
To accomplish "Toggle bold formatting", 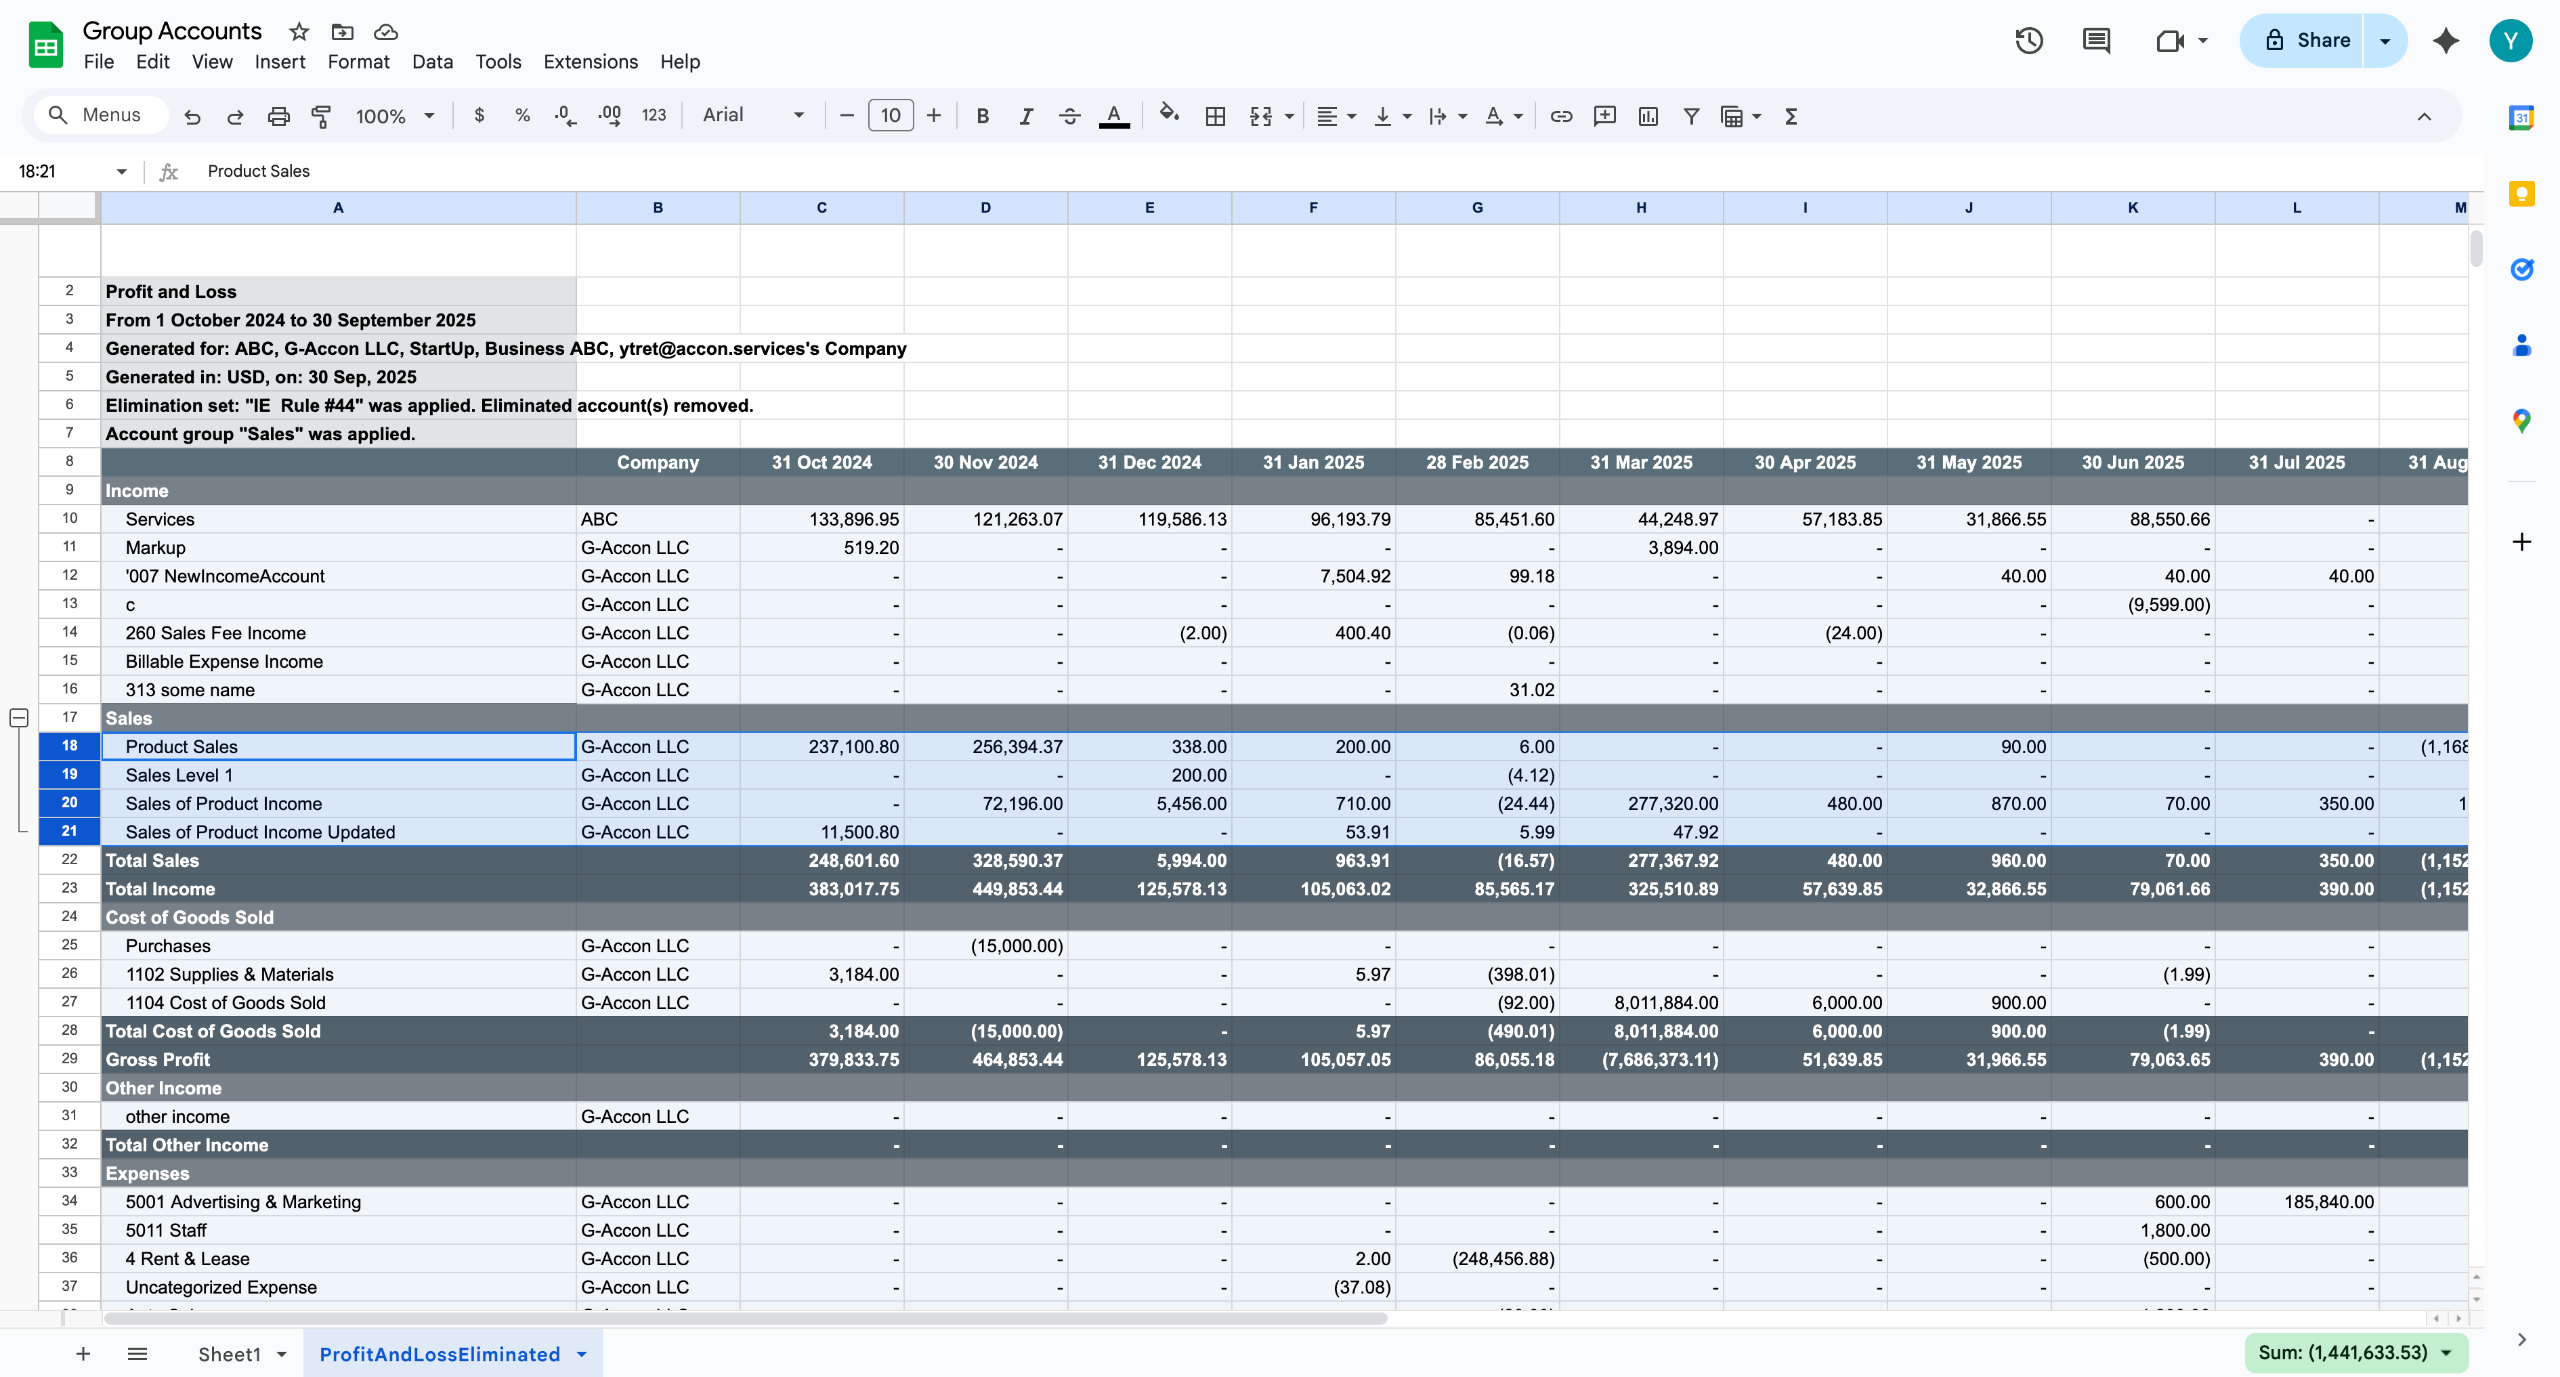I will 982,116.
